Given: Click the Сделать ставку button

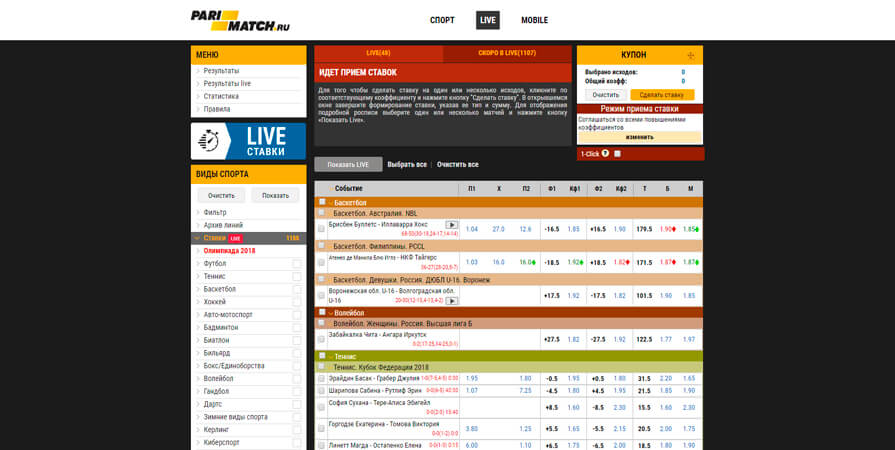Looking at the screenshot, I should pyautogui.click(x=662, y=95).
